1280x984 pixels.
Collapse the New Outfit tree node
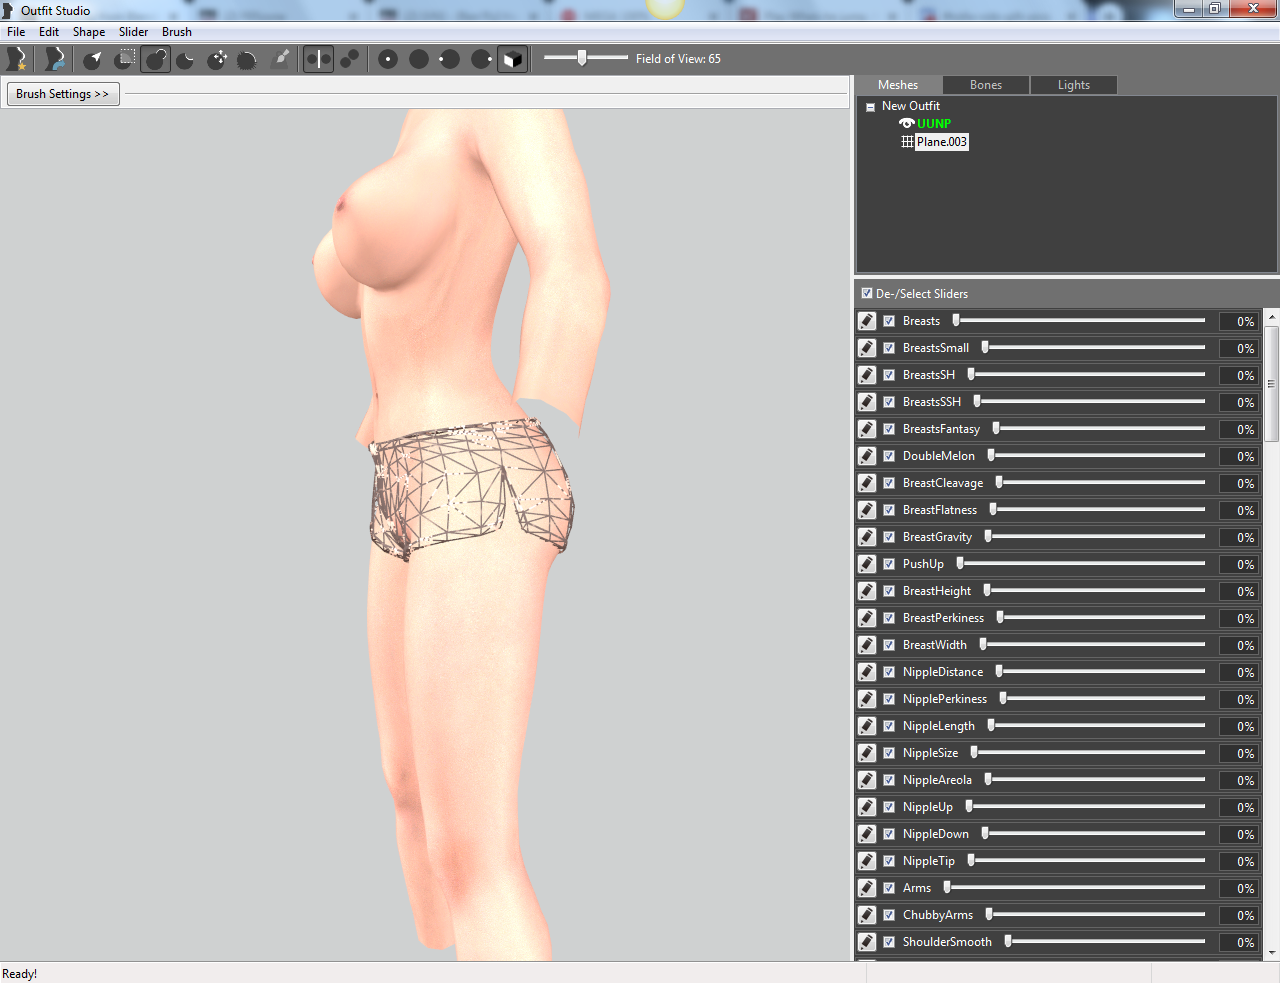coord(870,107)
